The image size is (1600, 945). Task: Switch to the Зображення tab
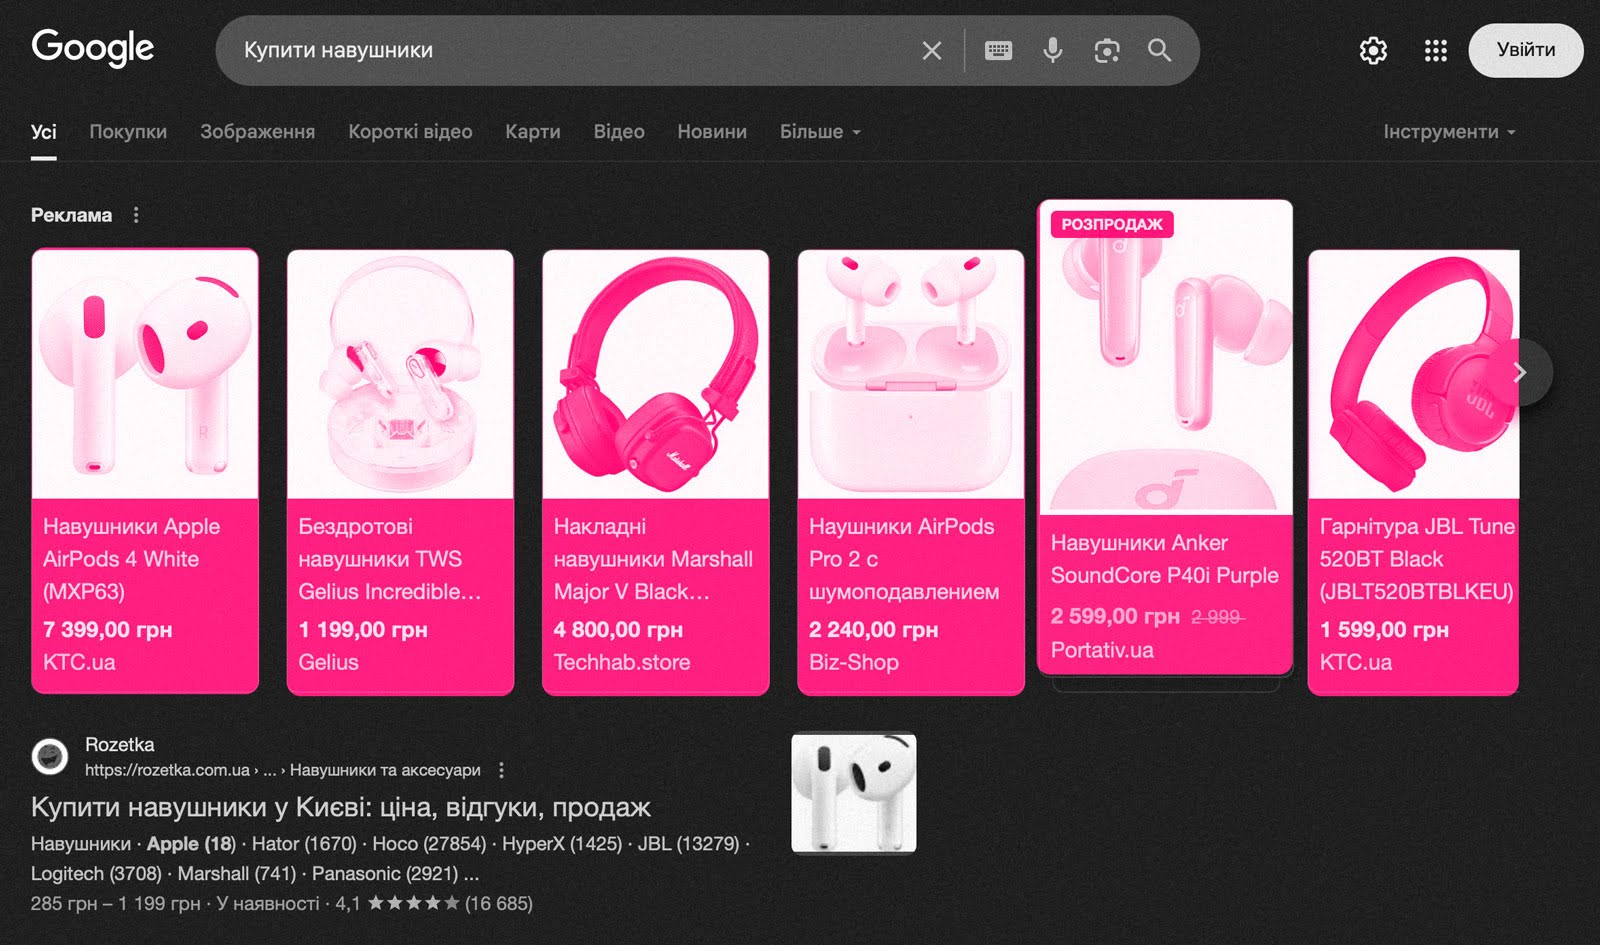click(x=257, y=132)
